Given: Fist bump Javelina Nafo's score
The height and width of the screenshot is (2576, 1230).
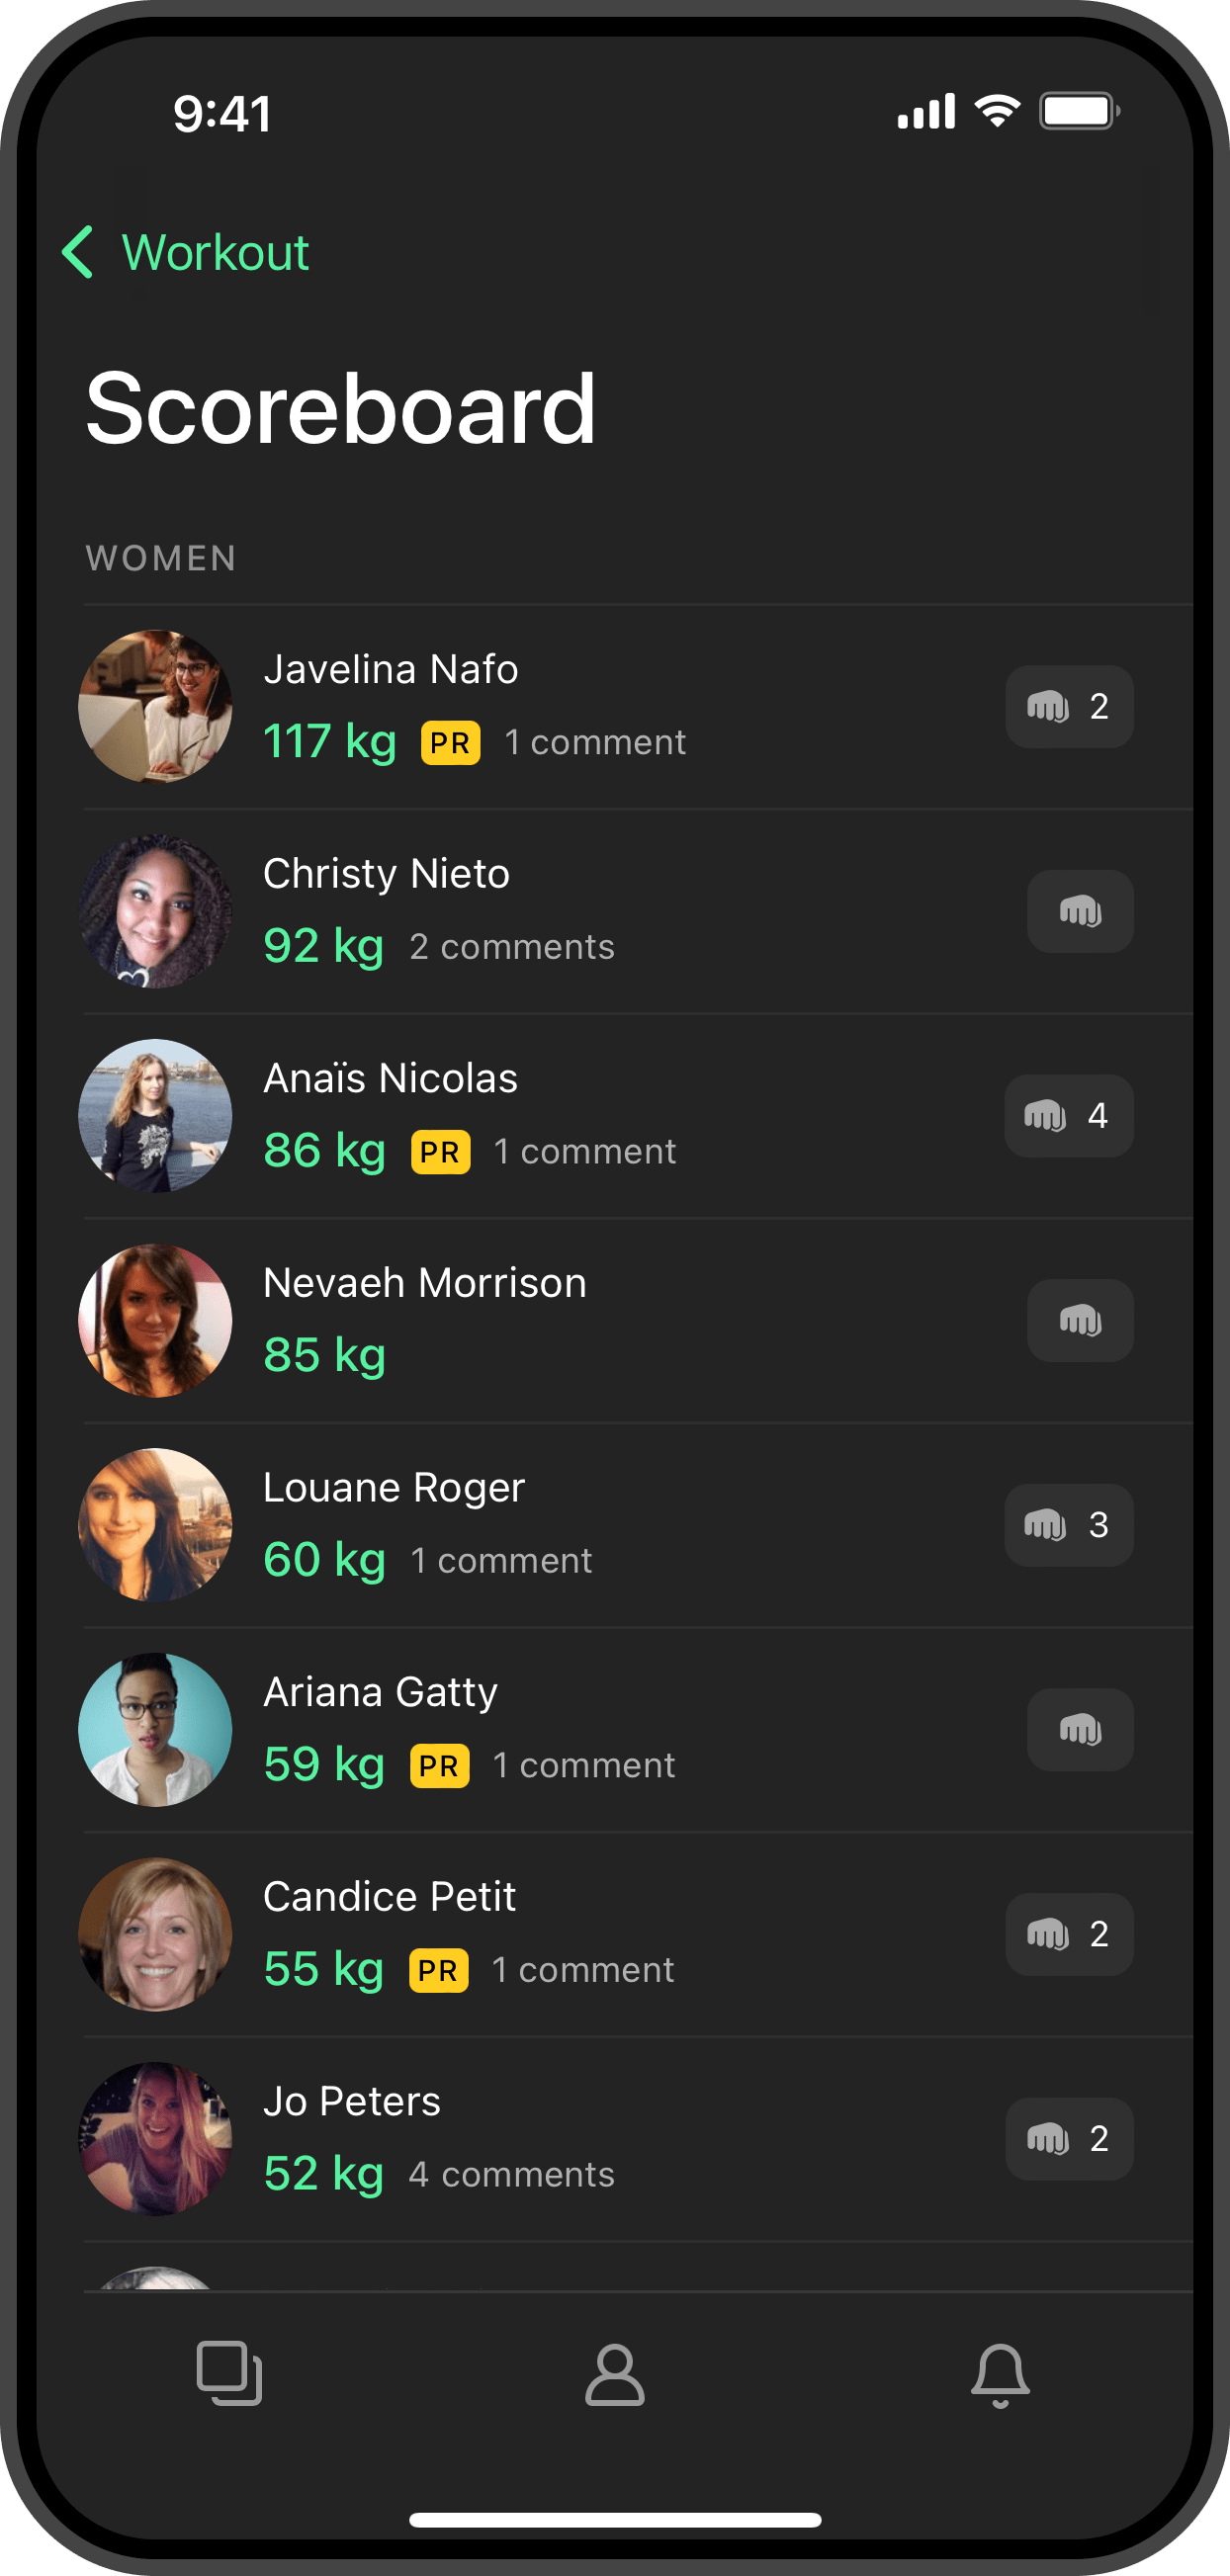Looking at the screenshot, I should click(1069, 707).
